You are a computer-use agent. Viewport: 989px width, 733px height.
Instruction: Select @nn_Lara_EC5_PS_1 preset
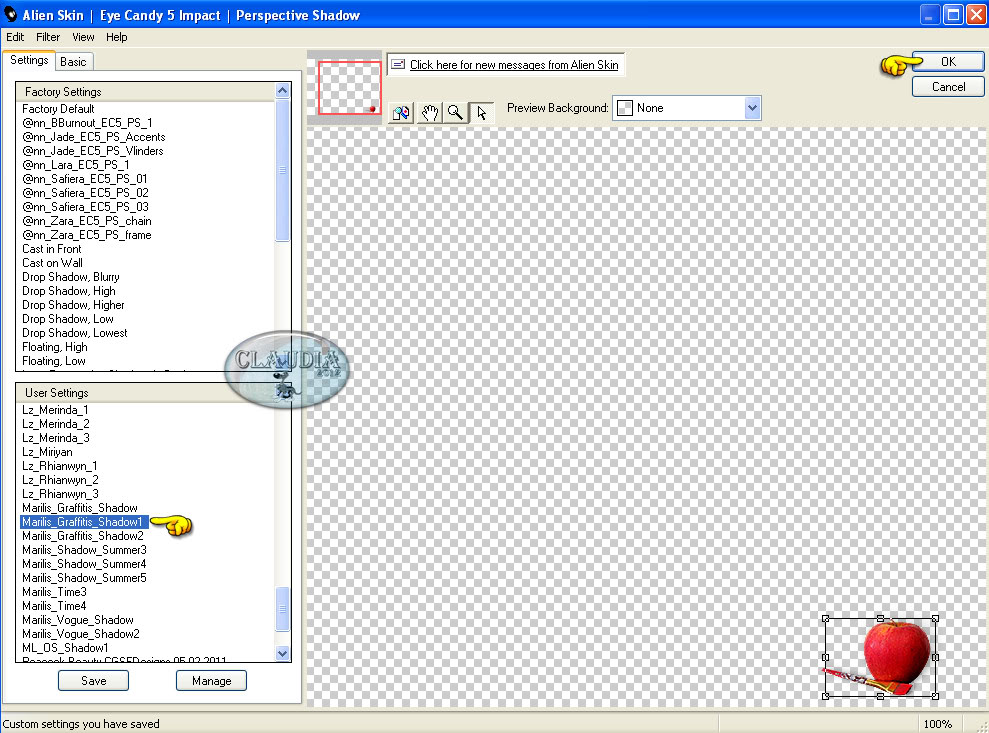pos(76,165)
